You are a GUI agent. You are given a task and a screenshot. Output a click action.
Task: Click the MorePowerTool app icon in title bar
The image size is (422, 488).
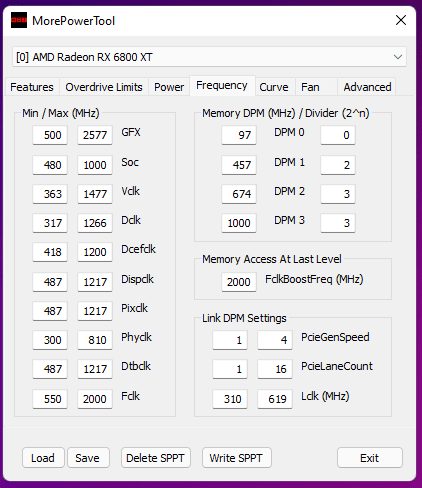tap(19, 20)
